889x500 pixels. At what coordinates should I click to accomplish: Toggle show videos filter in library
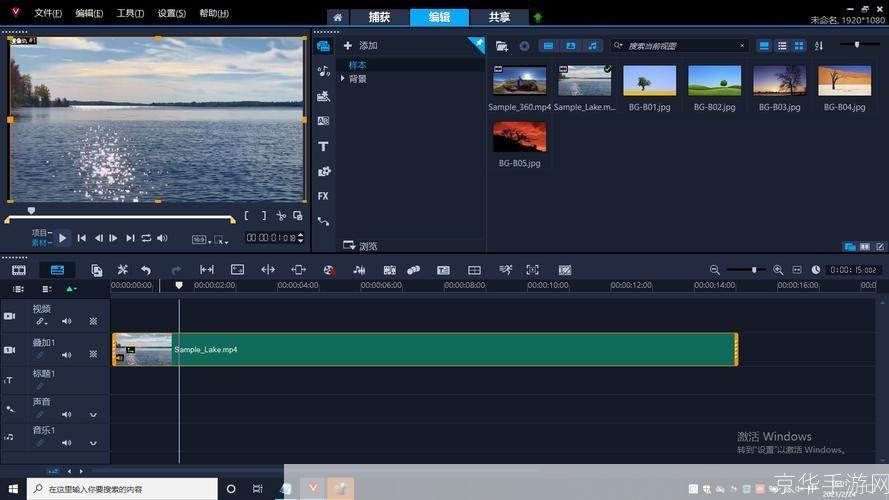pos(548,46)
